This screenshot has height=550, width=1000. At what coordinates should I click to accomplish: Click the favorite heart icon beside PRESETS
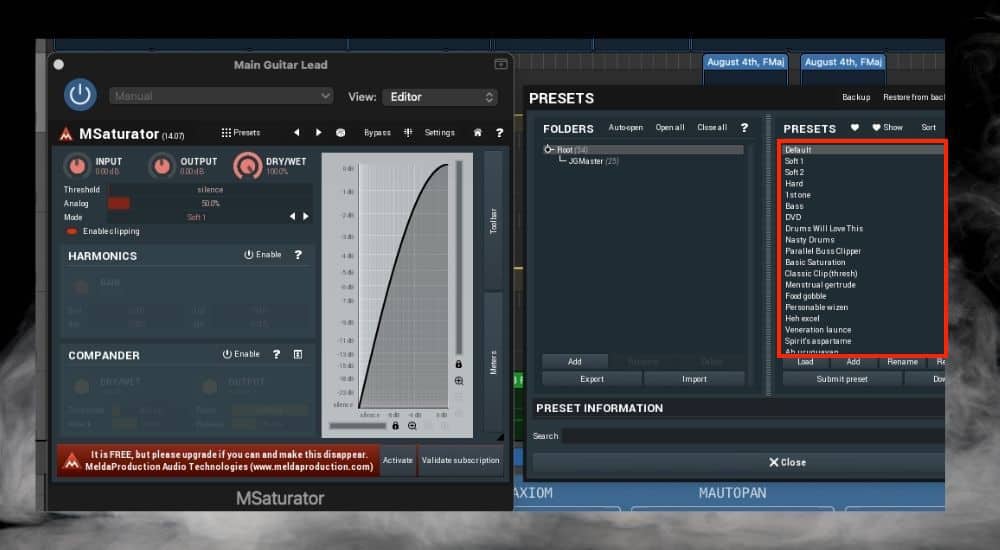[855, 128]
